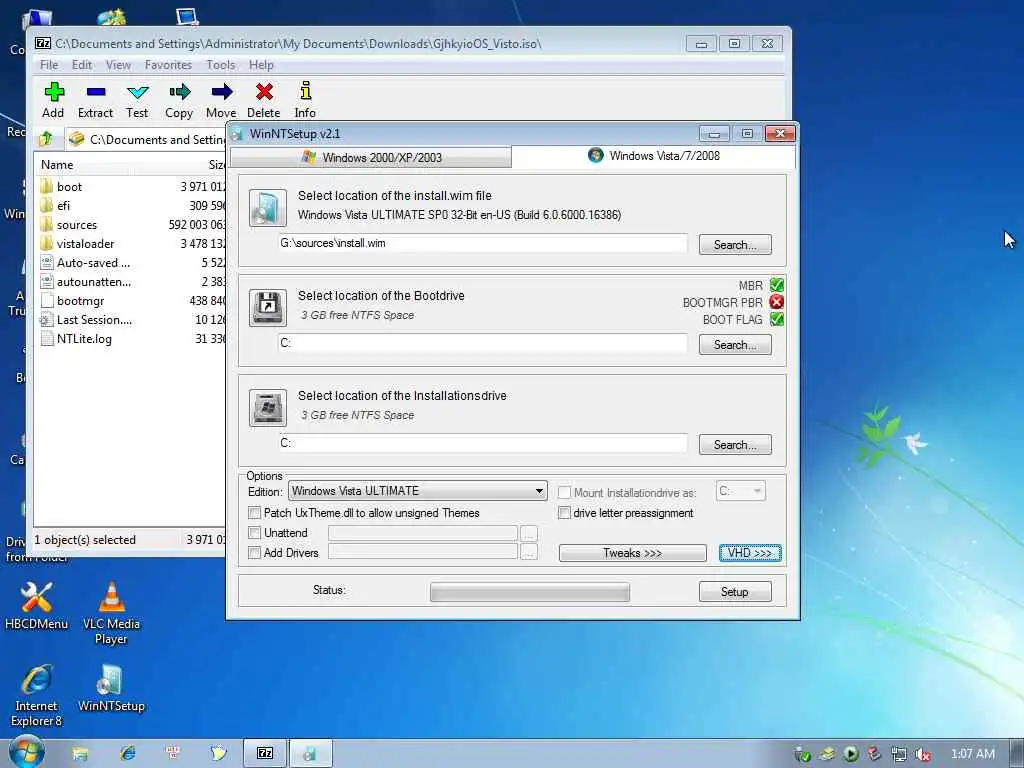Image resolution: width=1024 pixels, height=768 pixels.
Task: Open the Tweaks >>> panel
Action: click(x=632, y=553)
